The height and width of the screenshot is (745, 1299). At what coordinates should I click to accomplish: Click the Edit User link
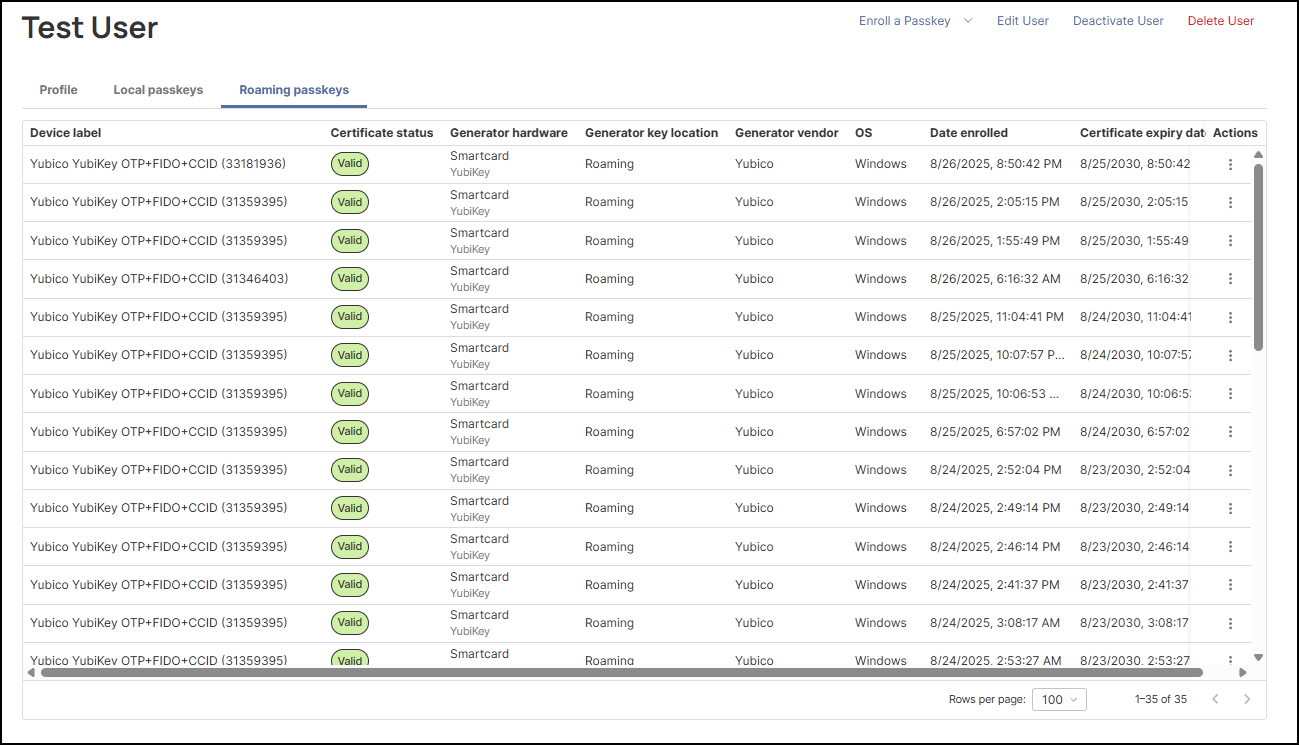pyautogui.click(x=1022, y=21)
